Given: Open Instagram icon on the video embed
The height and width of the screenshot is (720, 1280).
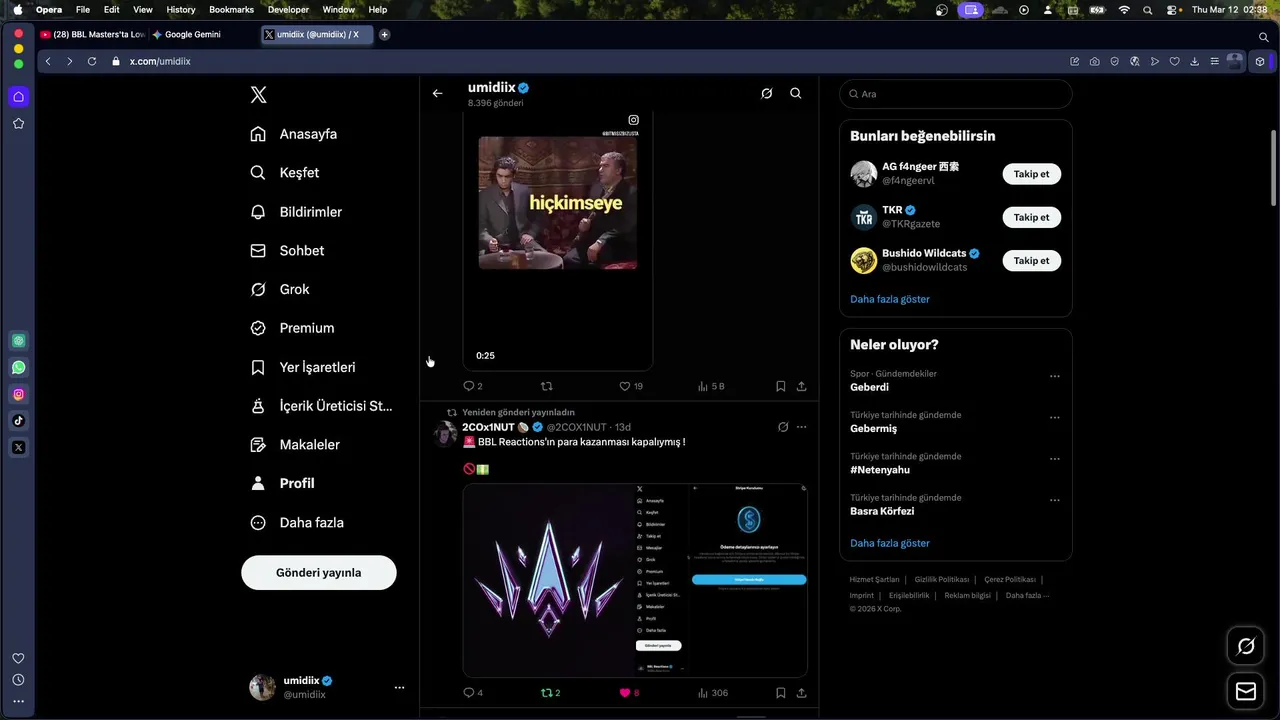Looking at the screenshot, I should pyautogui.click(x=633, y=120).
